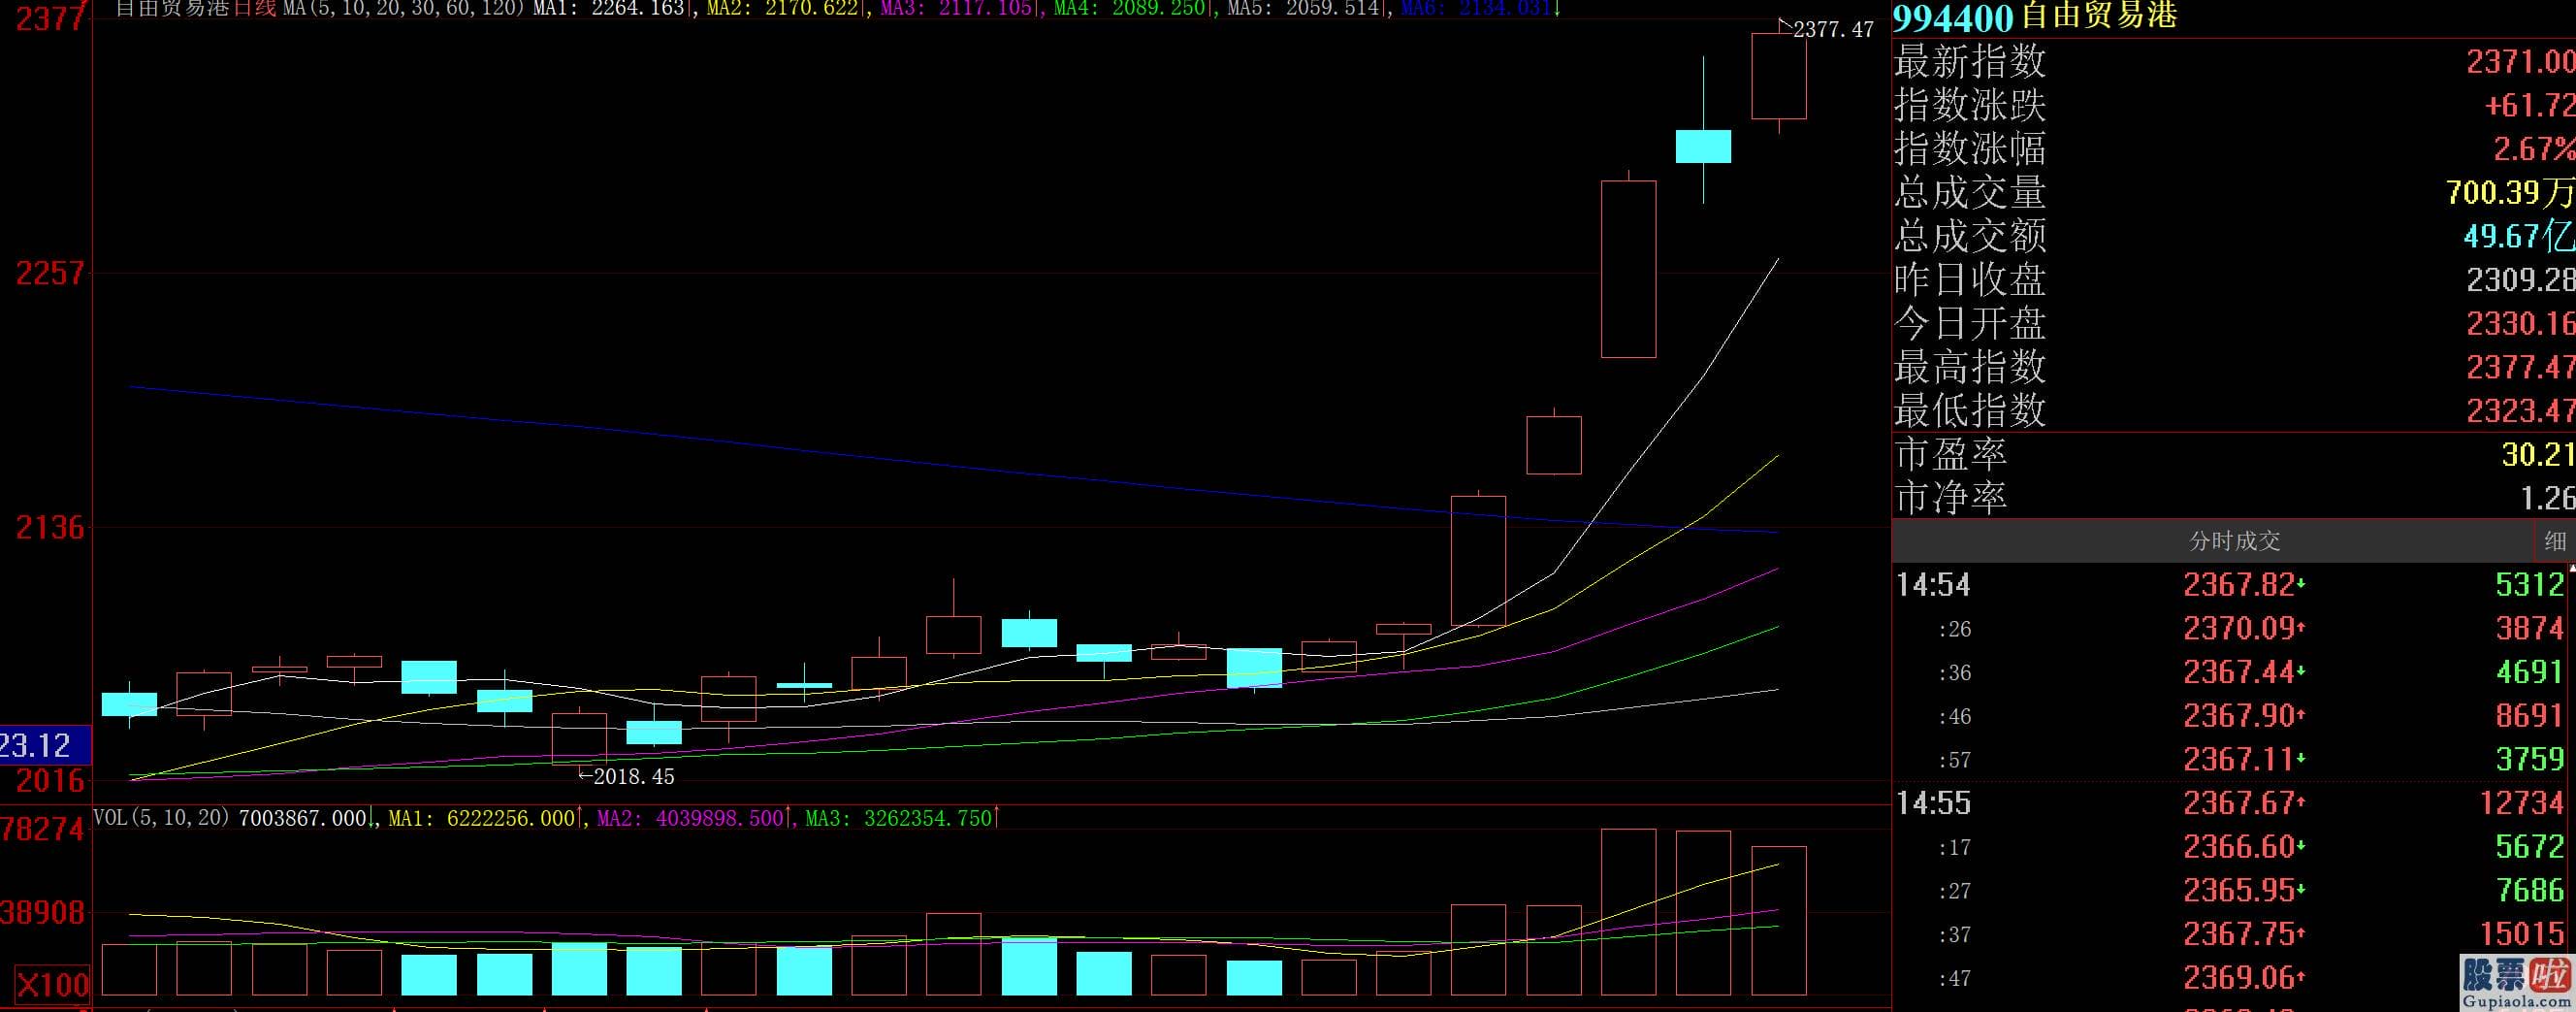The width and height of the screenshot is (2576, 1012).
Task: Click the 2136 price axis label
Action: pyautogui.click(x=49, y=527)
